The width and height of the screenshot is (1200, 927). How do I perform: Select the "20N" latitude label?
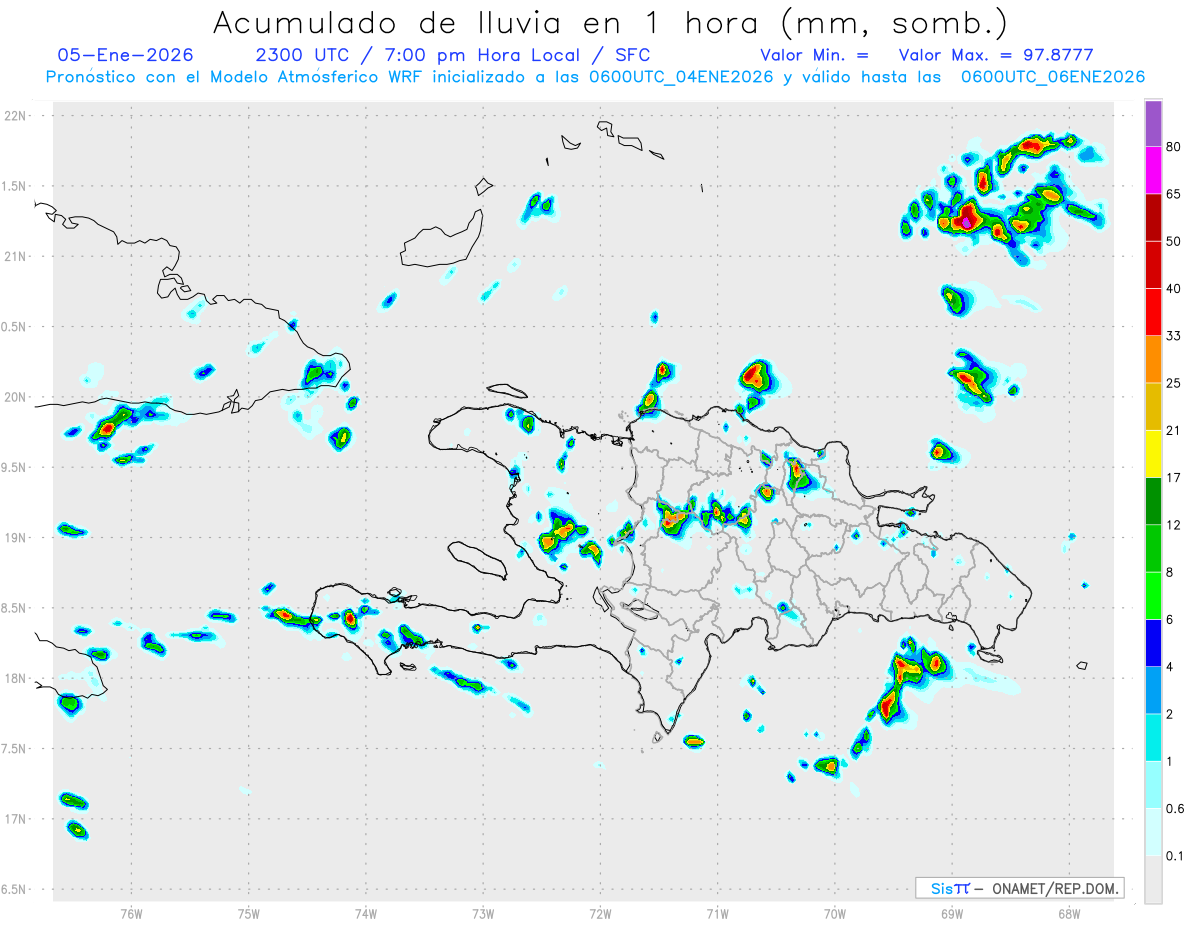pos(16,397)
